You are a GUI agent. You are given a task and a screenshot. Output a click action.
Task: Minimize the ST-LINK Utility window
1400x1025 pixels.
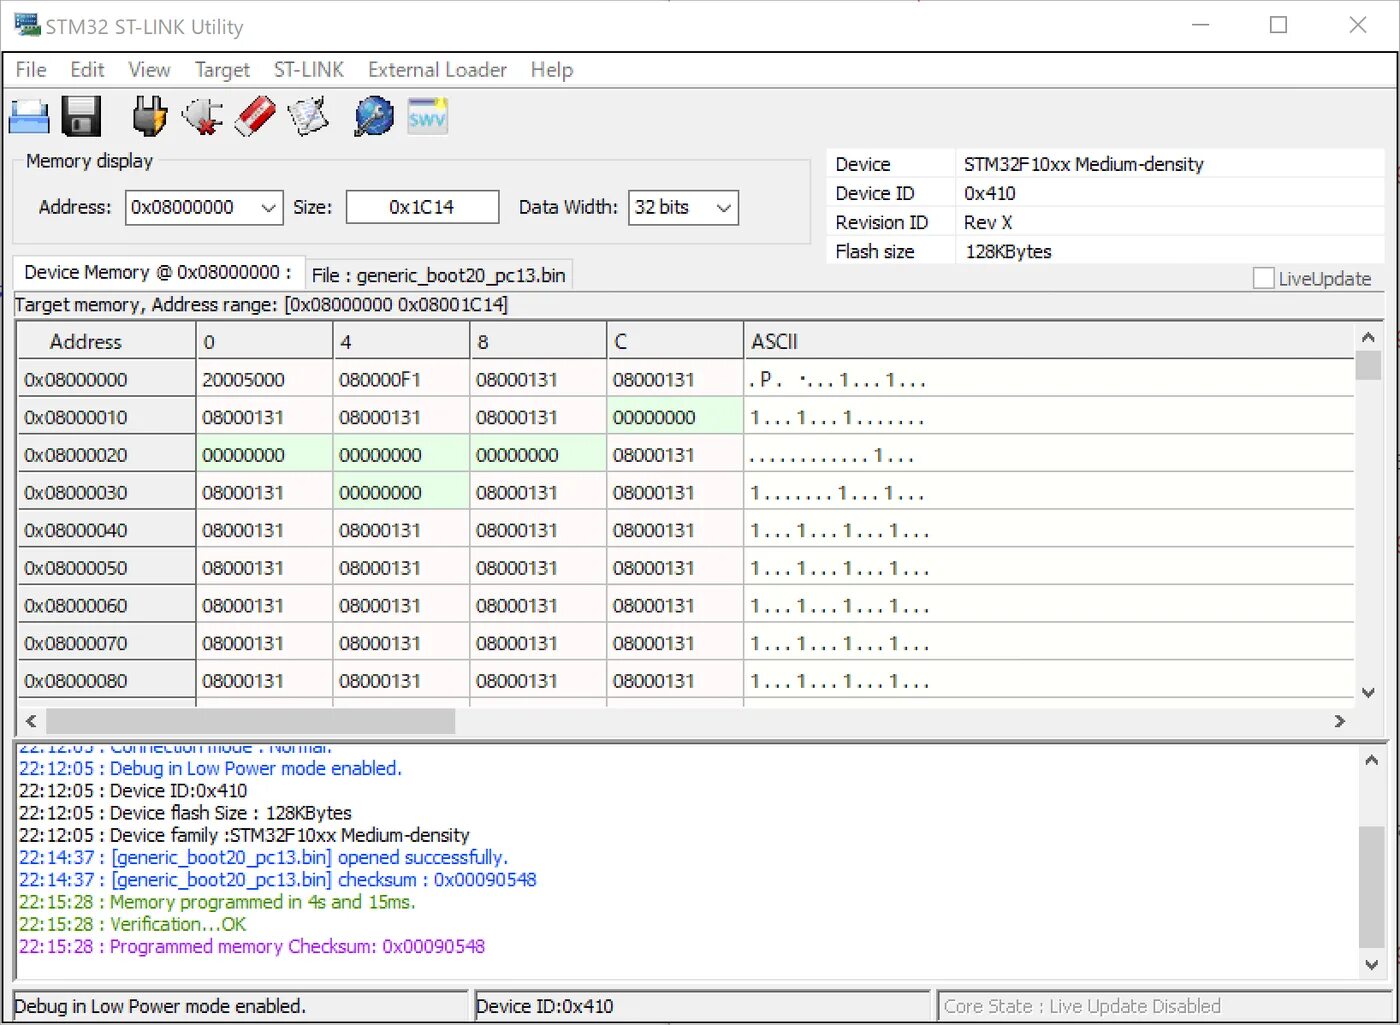point(1200,25)
